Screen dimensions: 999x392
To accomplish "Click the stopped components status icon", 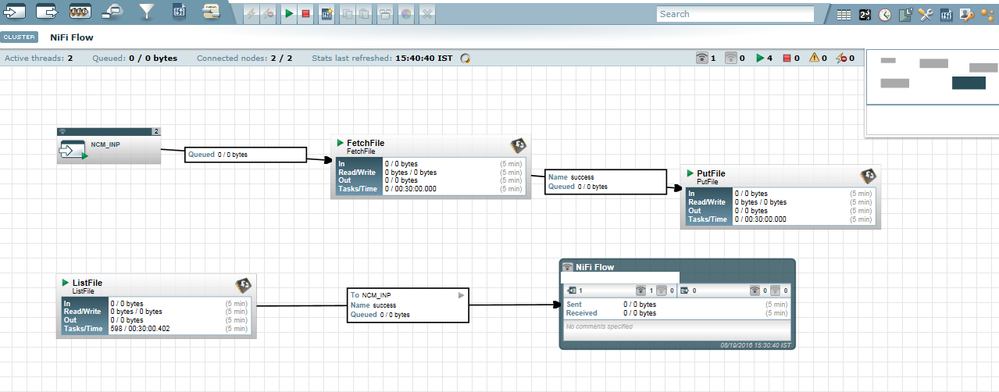I will click(787, 58).
